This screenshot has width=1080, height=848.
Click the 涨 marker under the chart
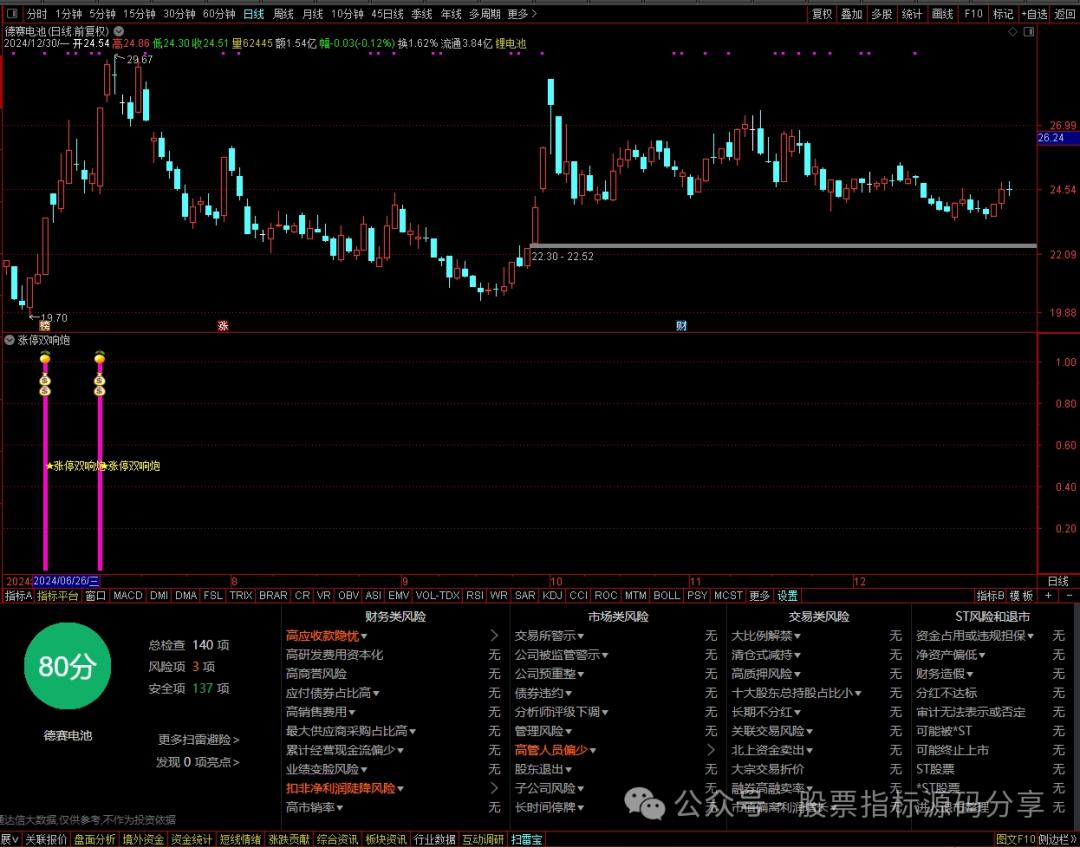[x=222, y=326]
